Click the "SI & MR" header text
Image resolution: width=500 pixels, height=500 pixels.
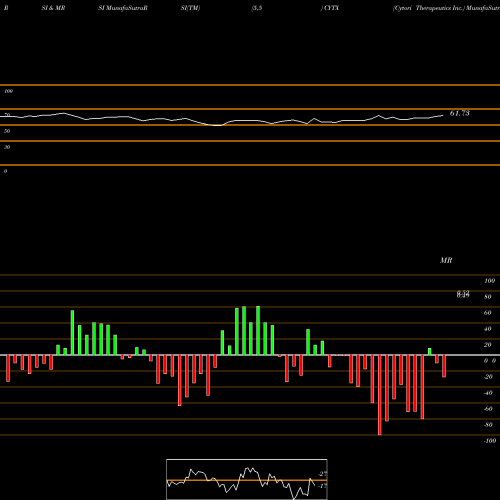[x=53, y=8]
